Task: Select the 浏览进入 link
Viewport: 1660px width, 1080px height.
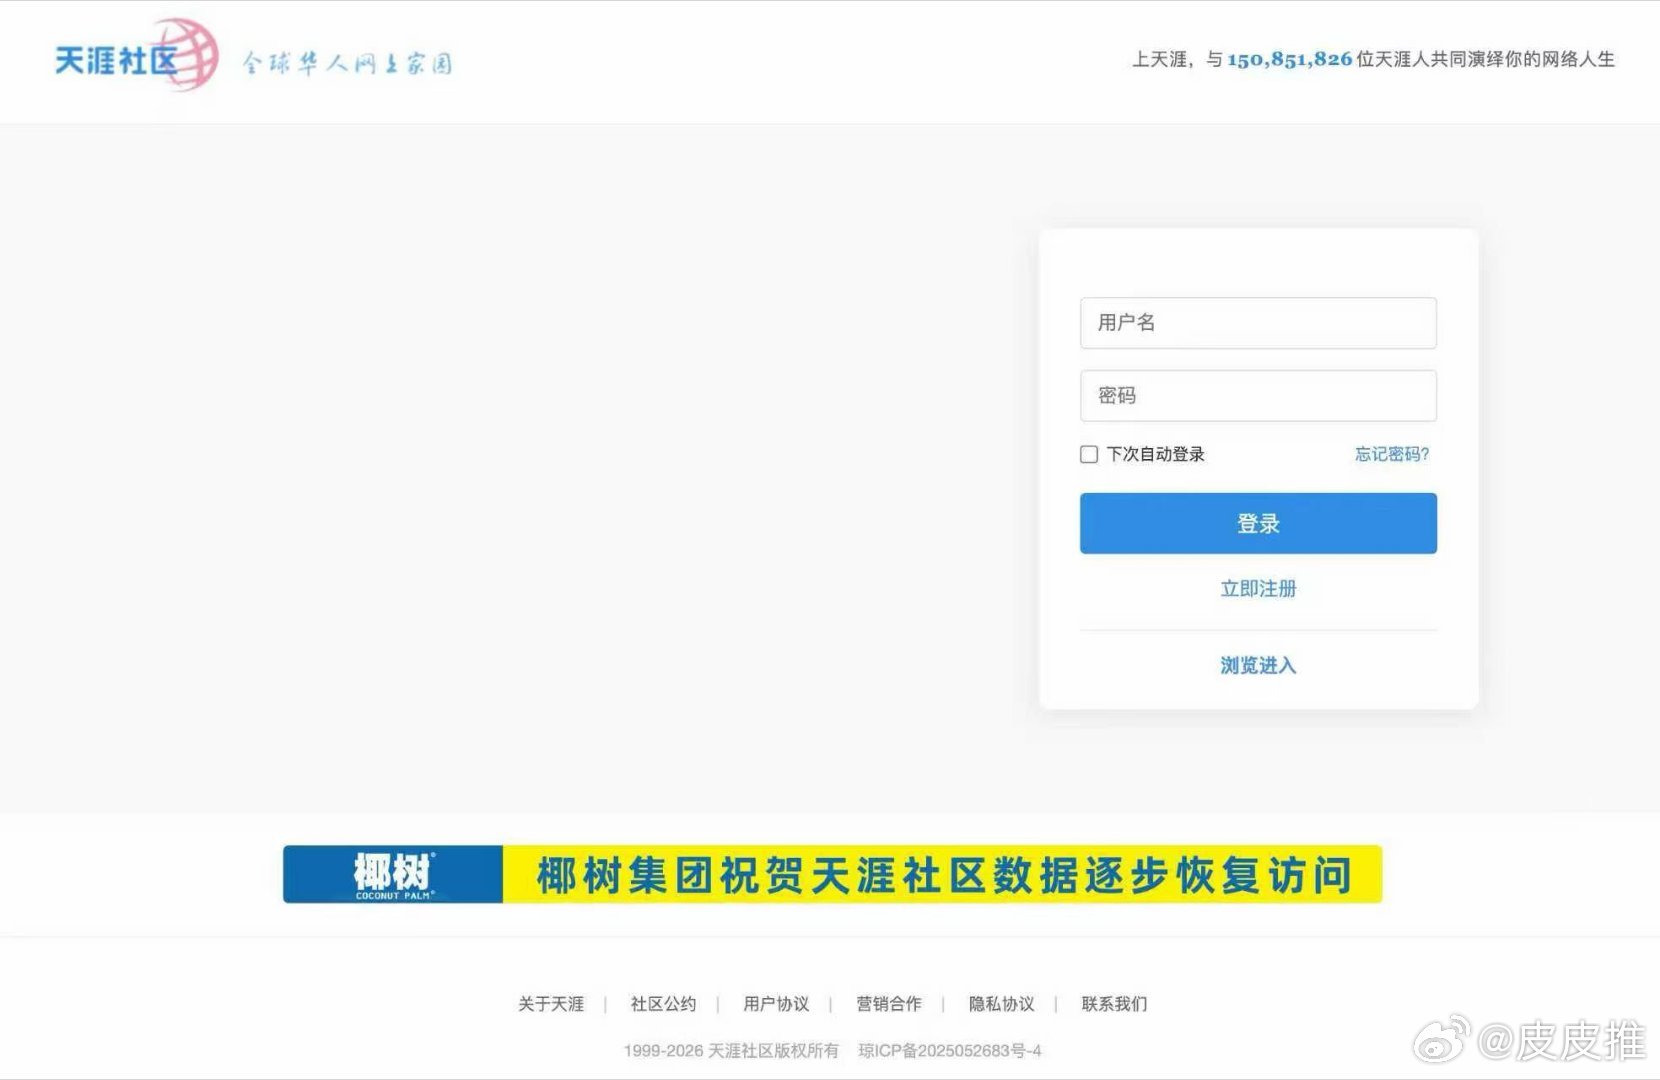Action: [x=1258, y=665]
